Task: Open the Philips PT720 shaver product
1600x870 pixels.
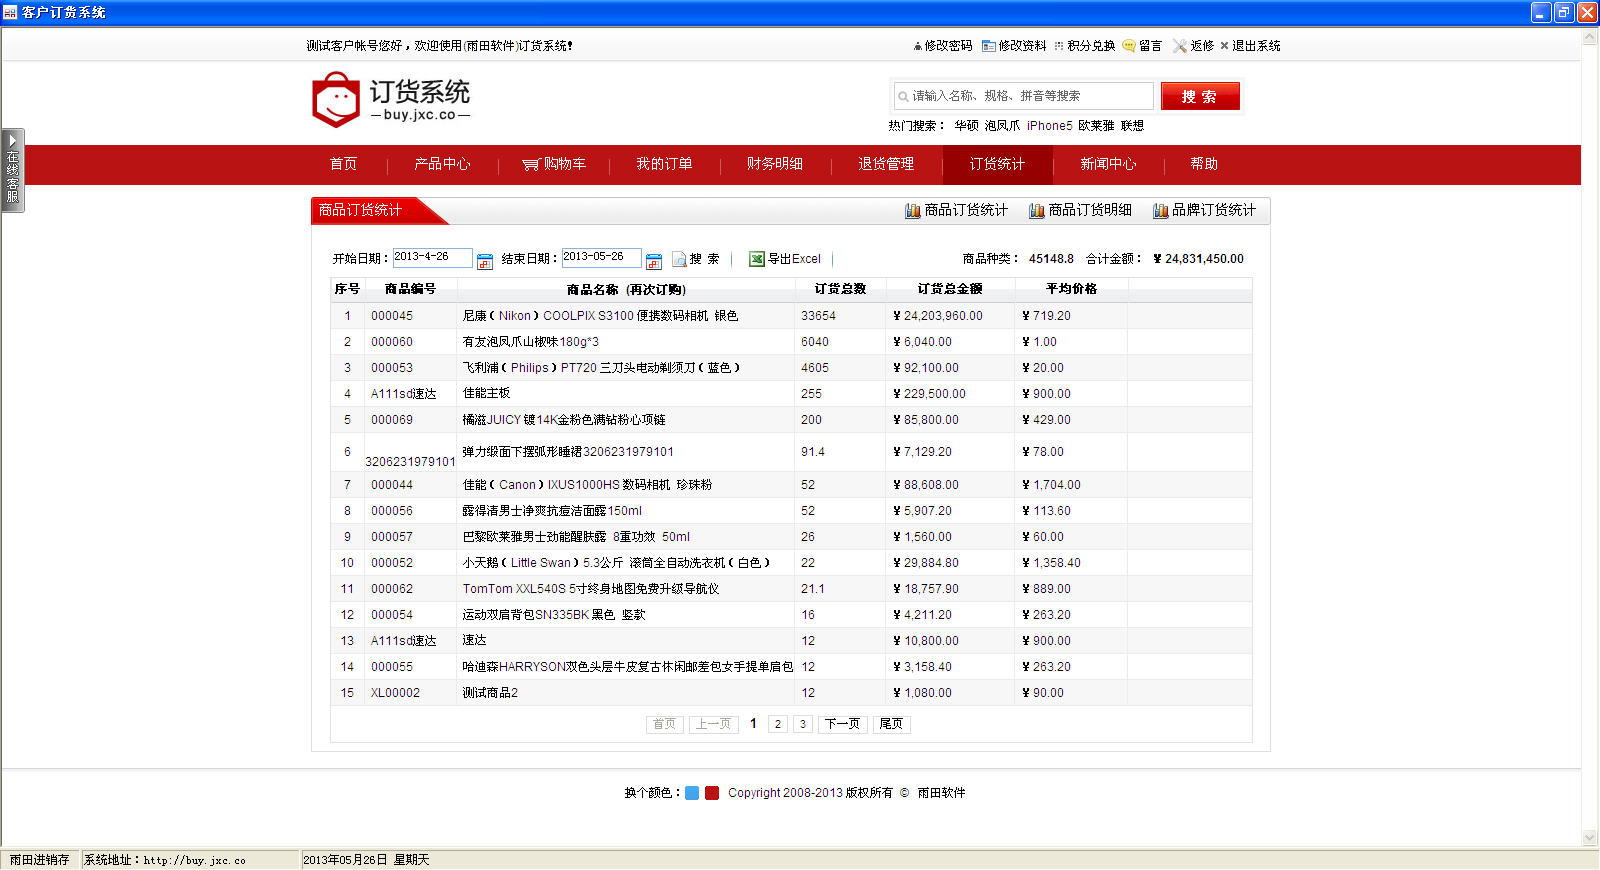Action: click(601, 368)
